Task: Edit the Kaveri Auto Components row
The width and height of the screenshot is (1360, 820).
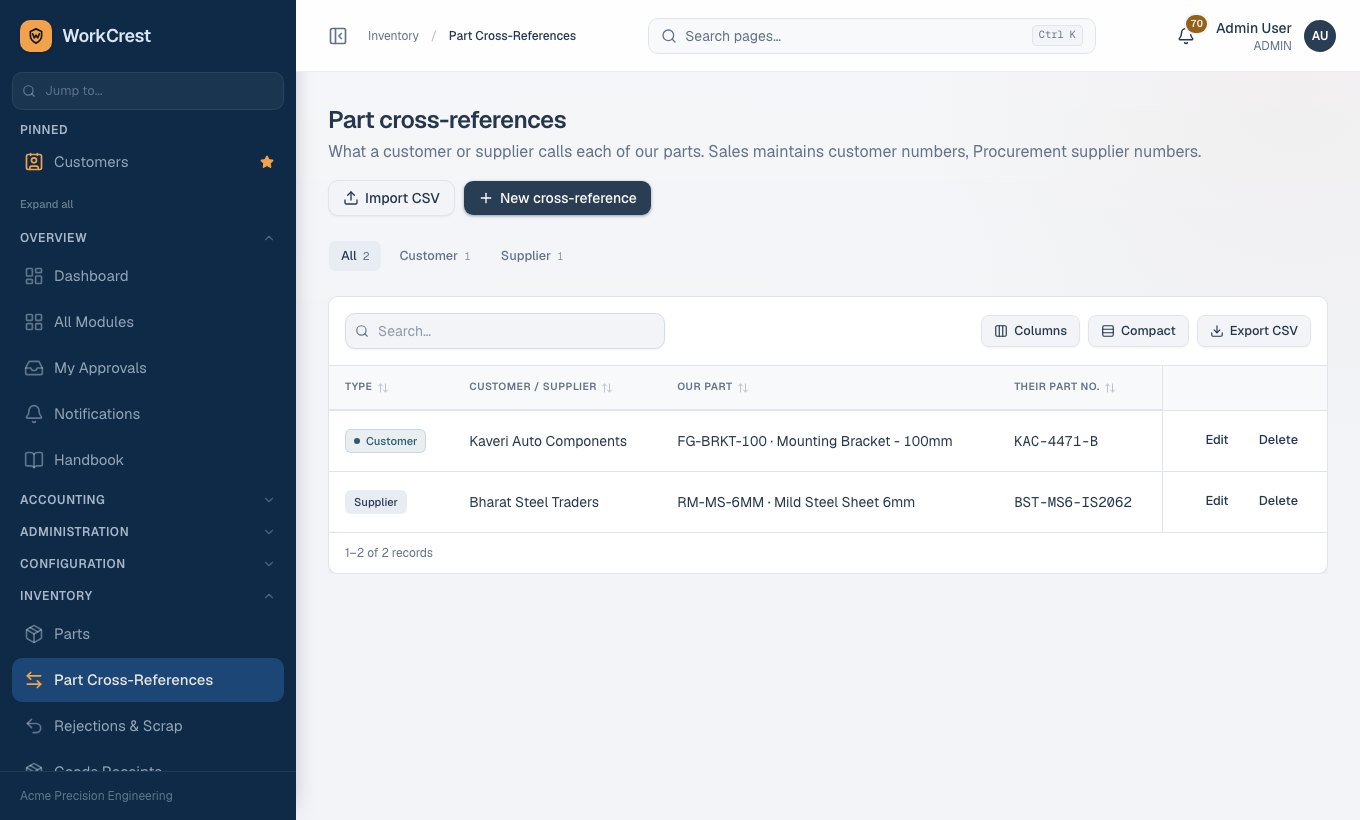Action: (x=1217, y=440)
